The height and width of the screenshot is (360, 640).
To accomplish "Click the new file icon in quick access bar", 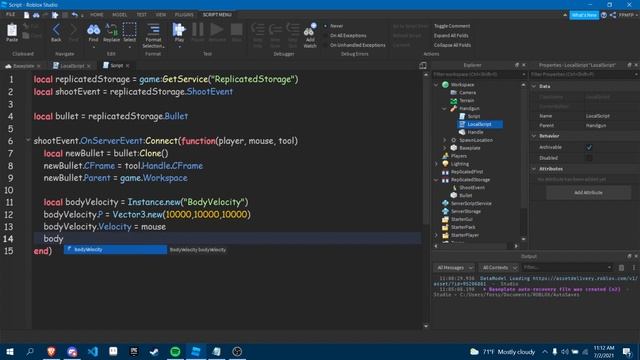I will pos(27,15).
